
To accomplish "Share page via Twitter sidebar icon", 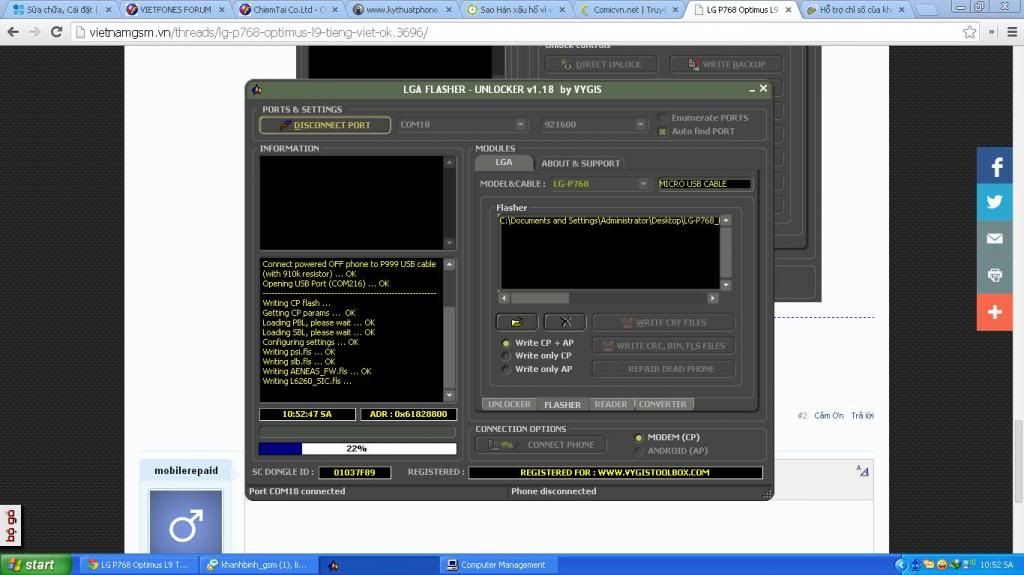I will click(x=995, y=203).
